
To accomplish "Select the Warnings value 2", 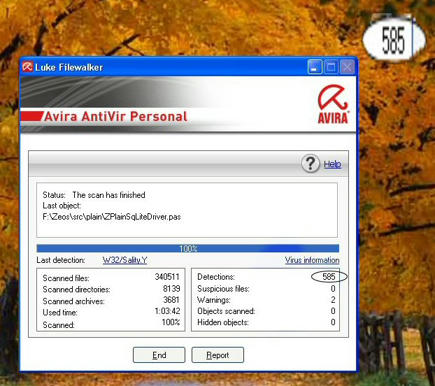I will tap(333, 300).
